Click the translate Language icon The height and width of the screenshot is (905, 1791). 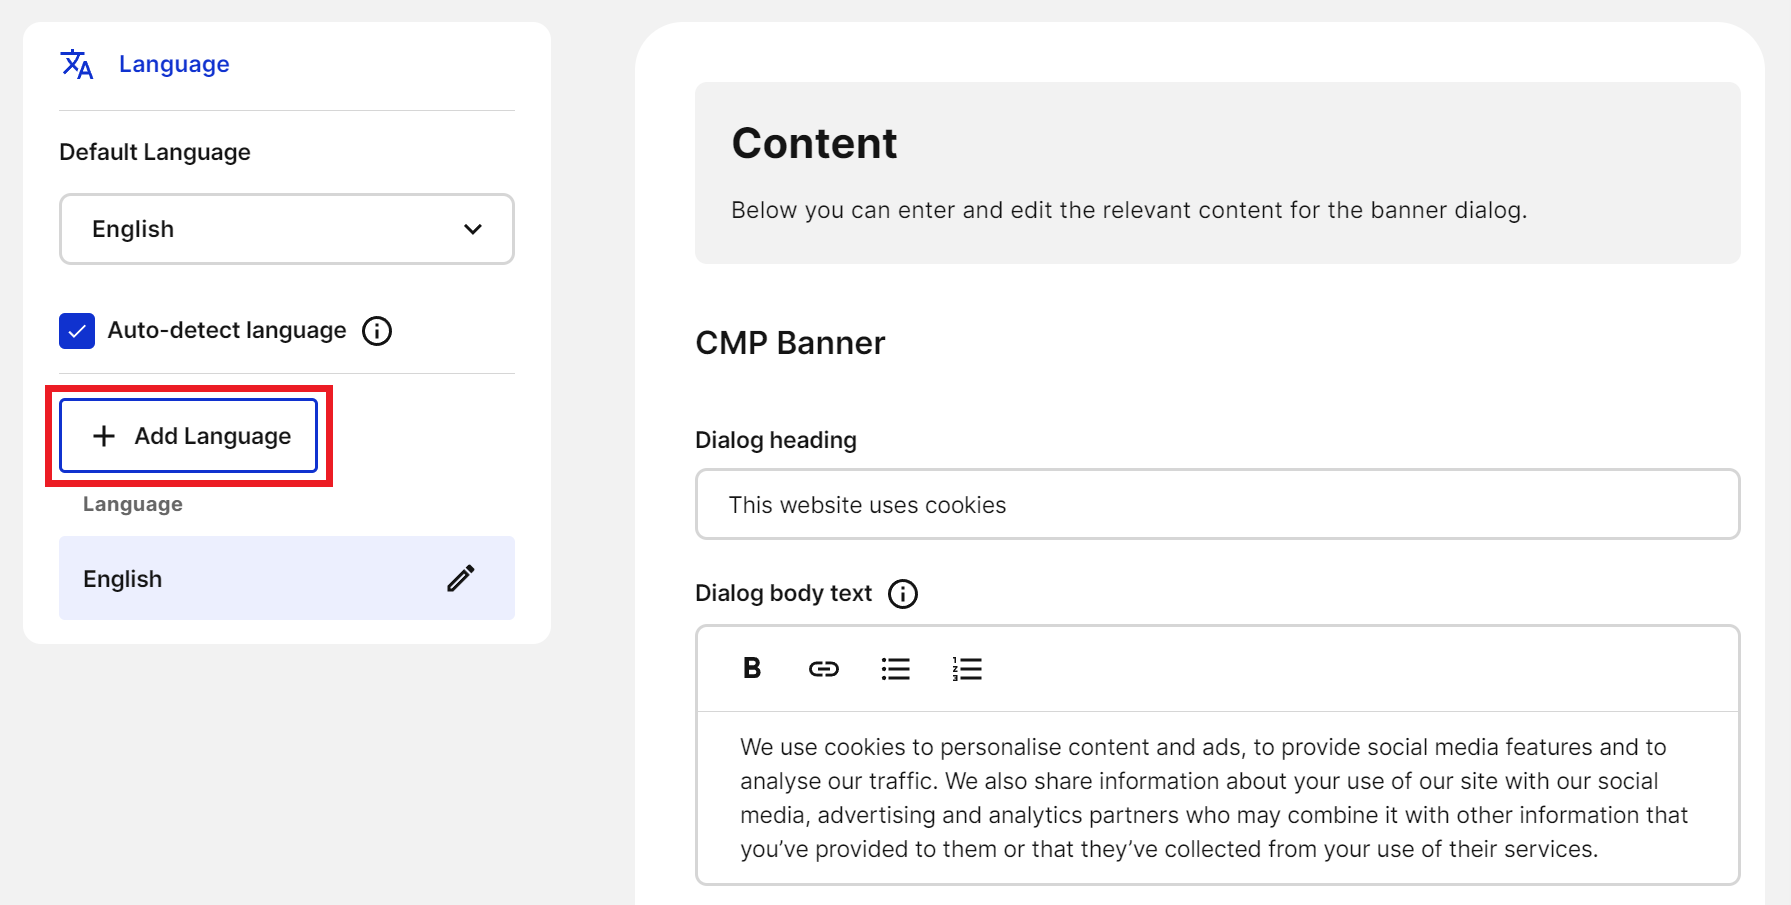click(77, 64)
